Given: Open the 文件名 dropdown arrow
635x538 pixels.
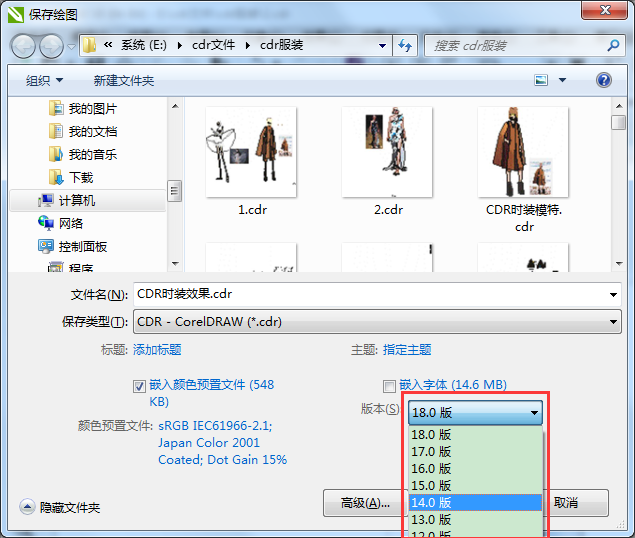Looking at the screenshot, I should [x=614, y=295].
